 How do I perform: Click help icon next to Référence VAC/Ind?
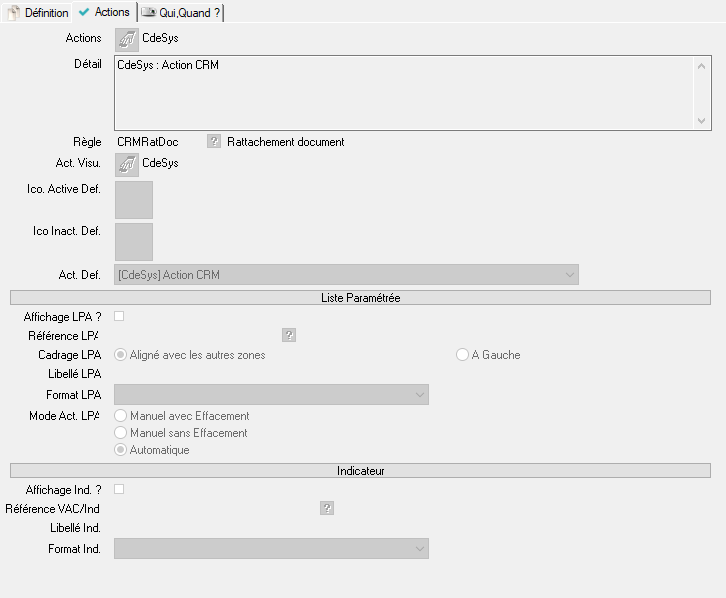326,508
